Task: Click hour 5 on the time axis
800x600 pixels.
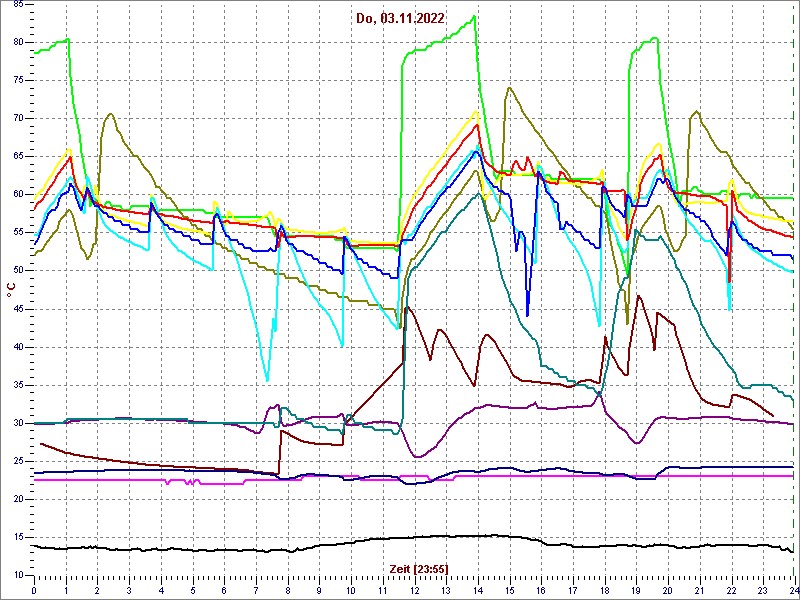Action: click(x=192, y=590)
